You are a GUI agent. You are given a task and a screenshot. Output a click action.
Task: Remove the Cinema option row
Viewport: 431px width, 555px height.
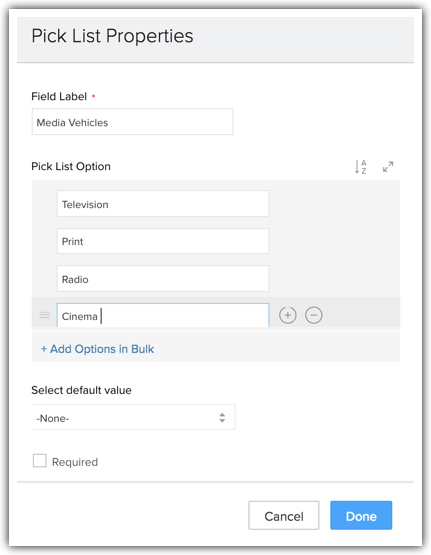(x=314, y=315)
